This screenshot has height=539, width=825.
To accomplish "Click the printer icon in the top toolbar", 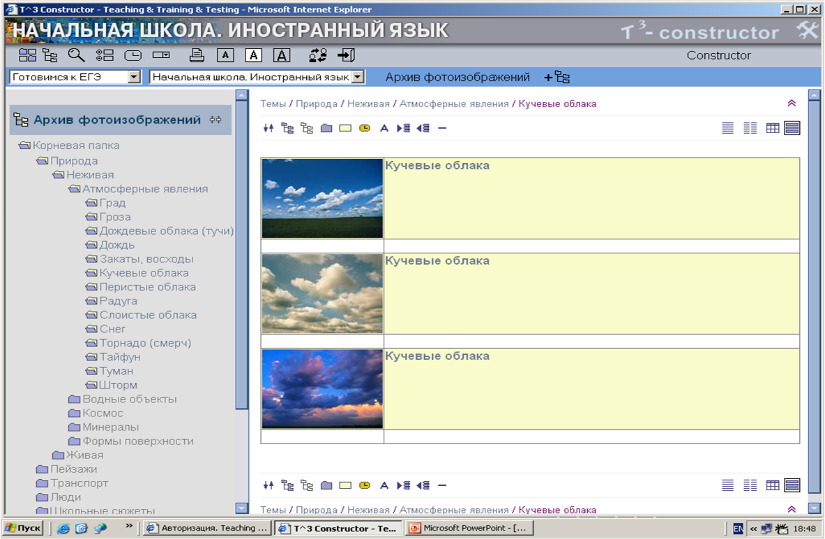I will [x=197, y=55].
